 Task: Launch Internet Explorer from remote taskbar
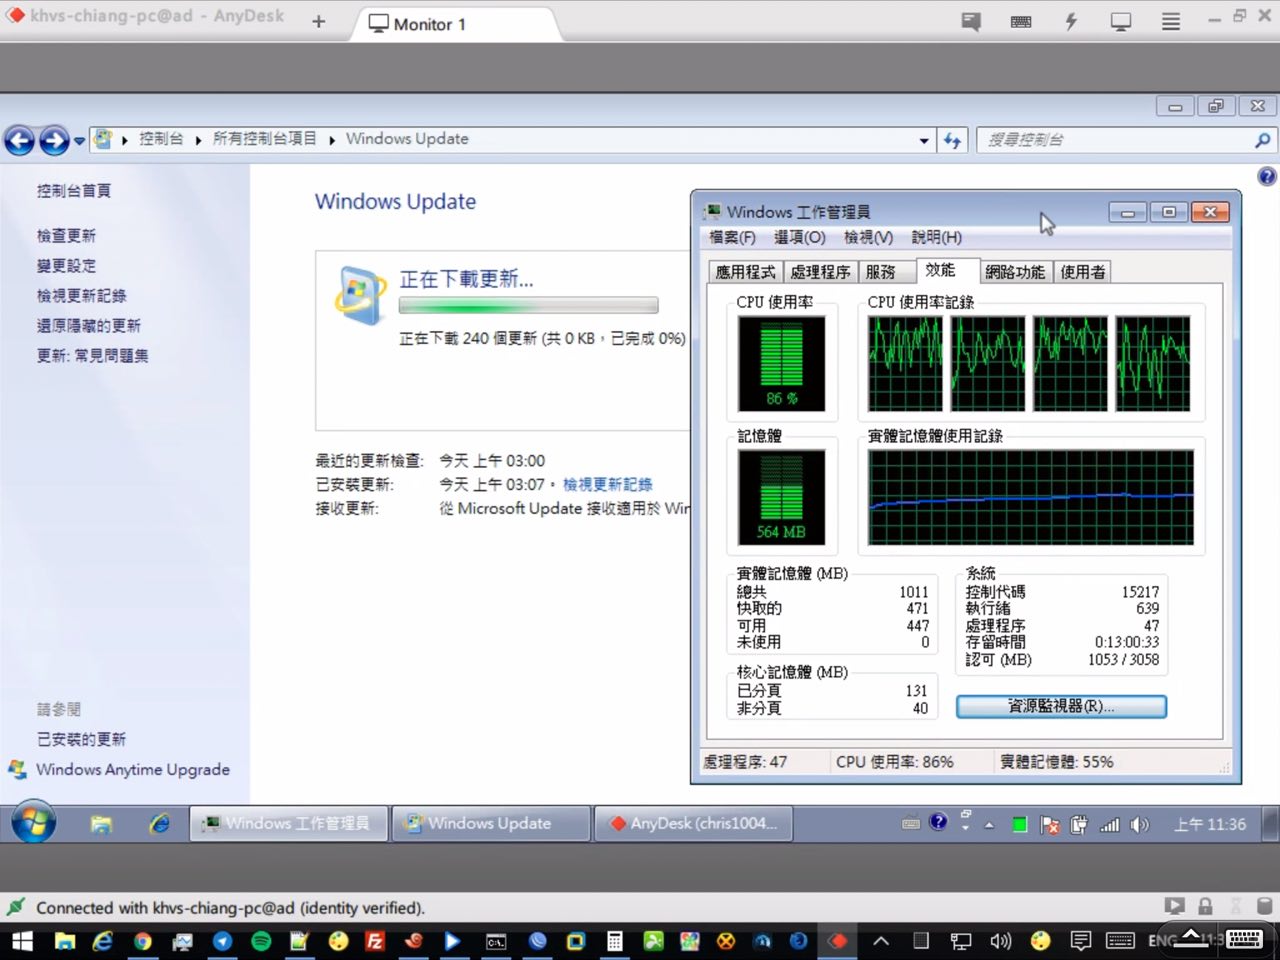159,824
